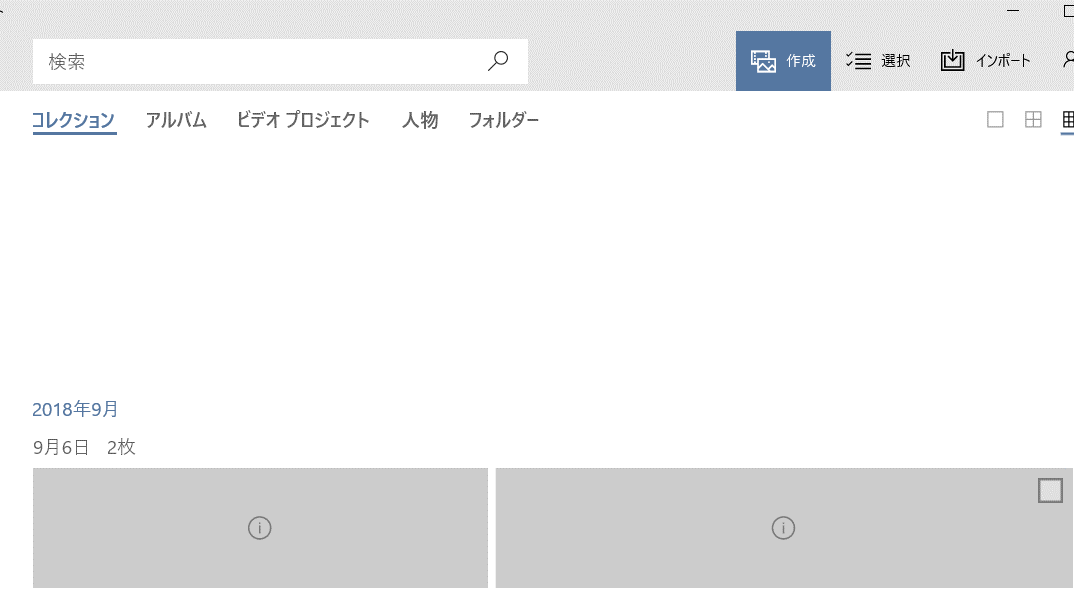This screenshot has height=604, width=1074.
Task: Switch to ビデオ プロジェクト tab
Action: (x=303, y=120)
